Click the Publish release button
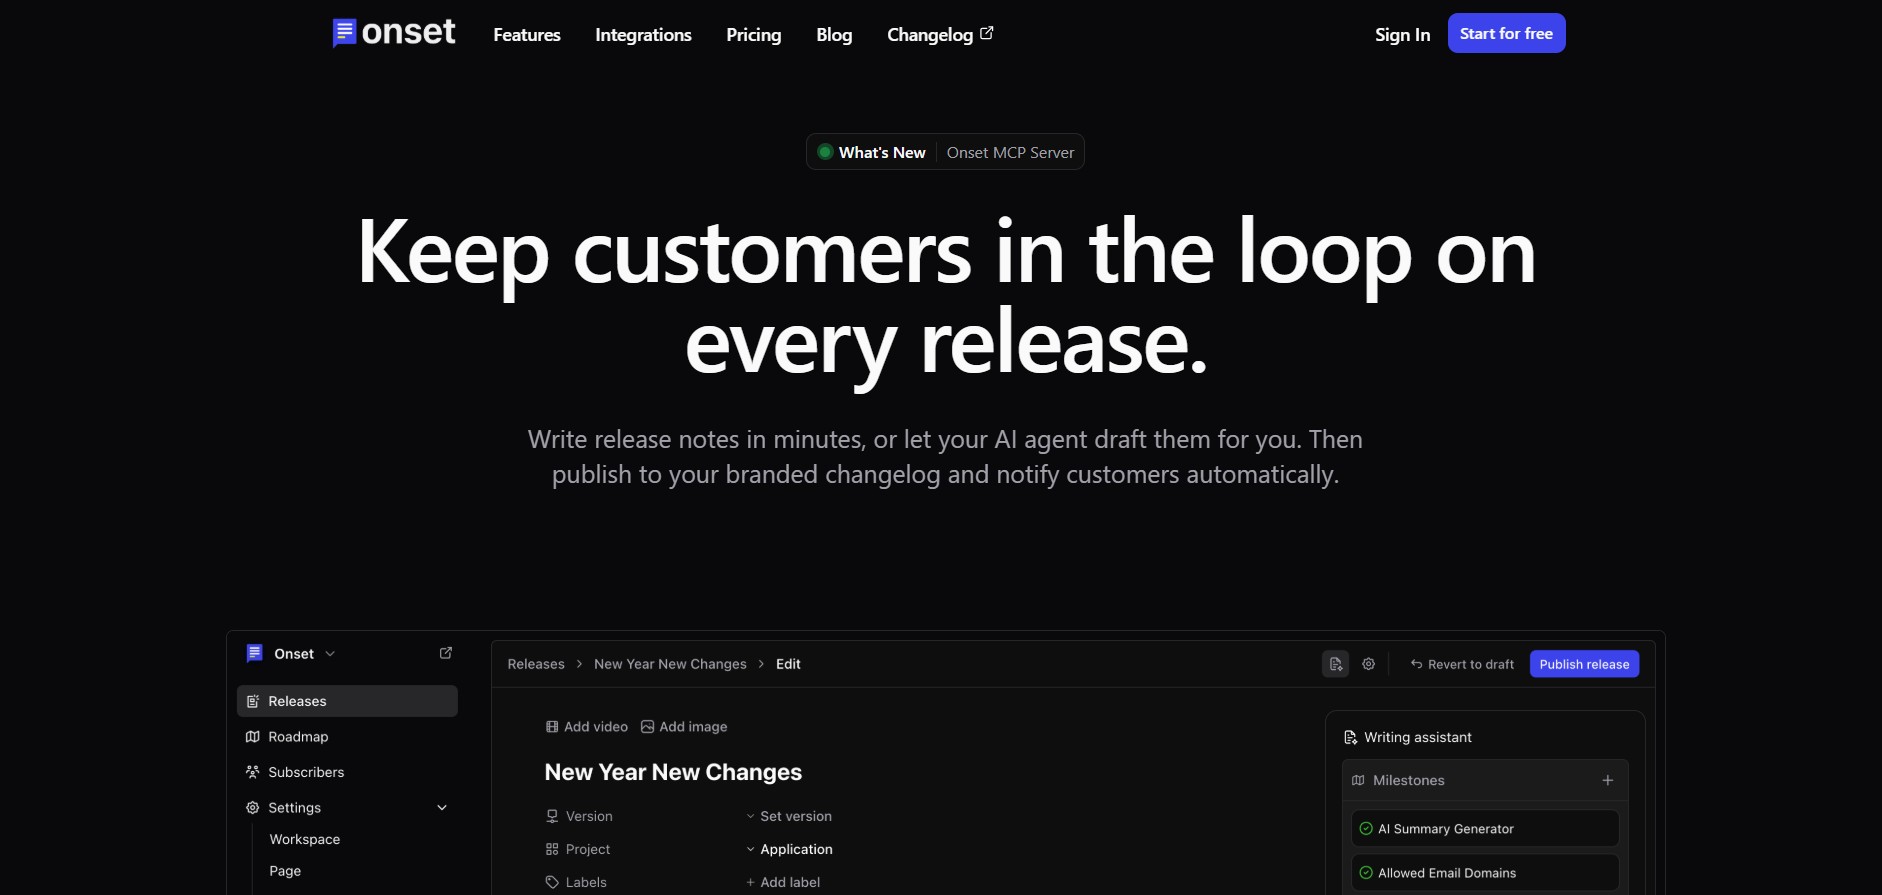1882x895 pixels. [1584, 664]
